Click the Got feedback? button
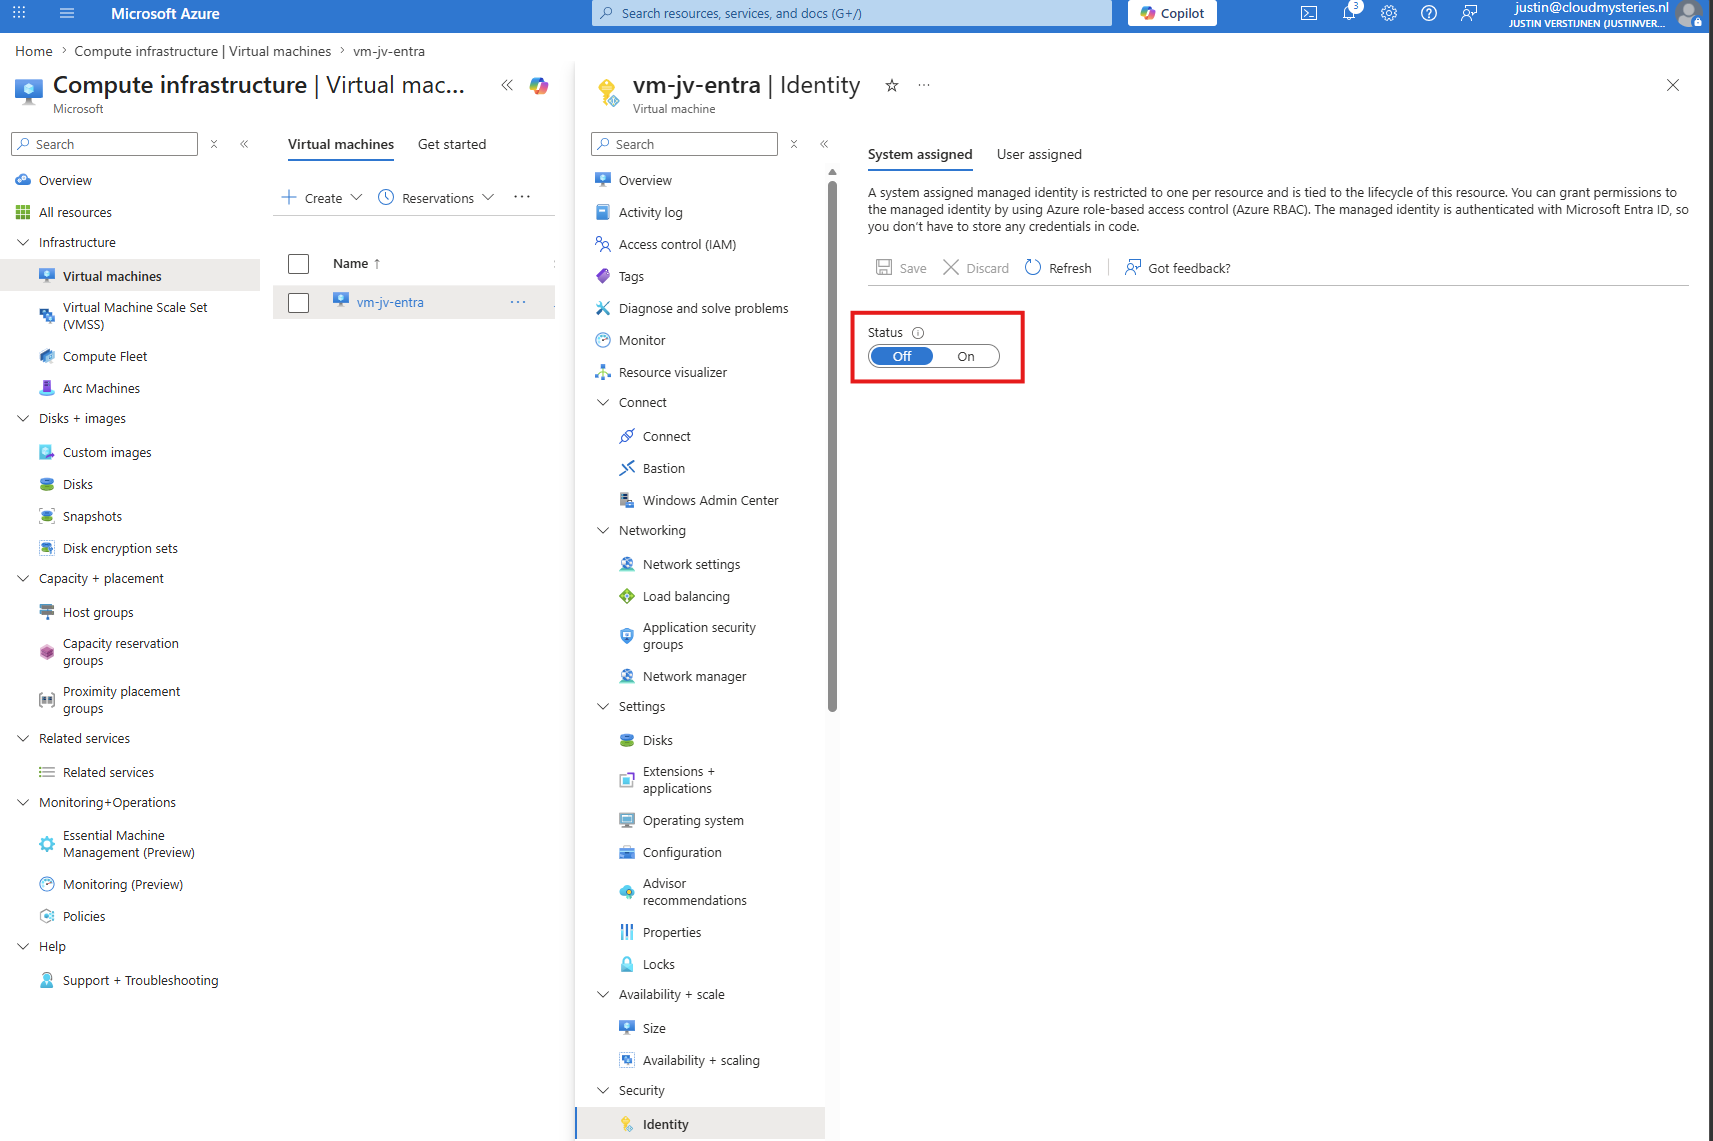The height and width of the screenshot is (1141, 1713). click(1177, 268)
